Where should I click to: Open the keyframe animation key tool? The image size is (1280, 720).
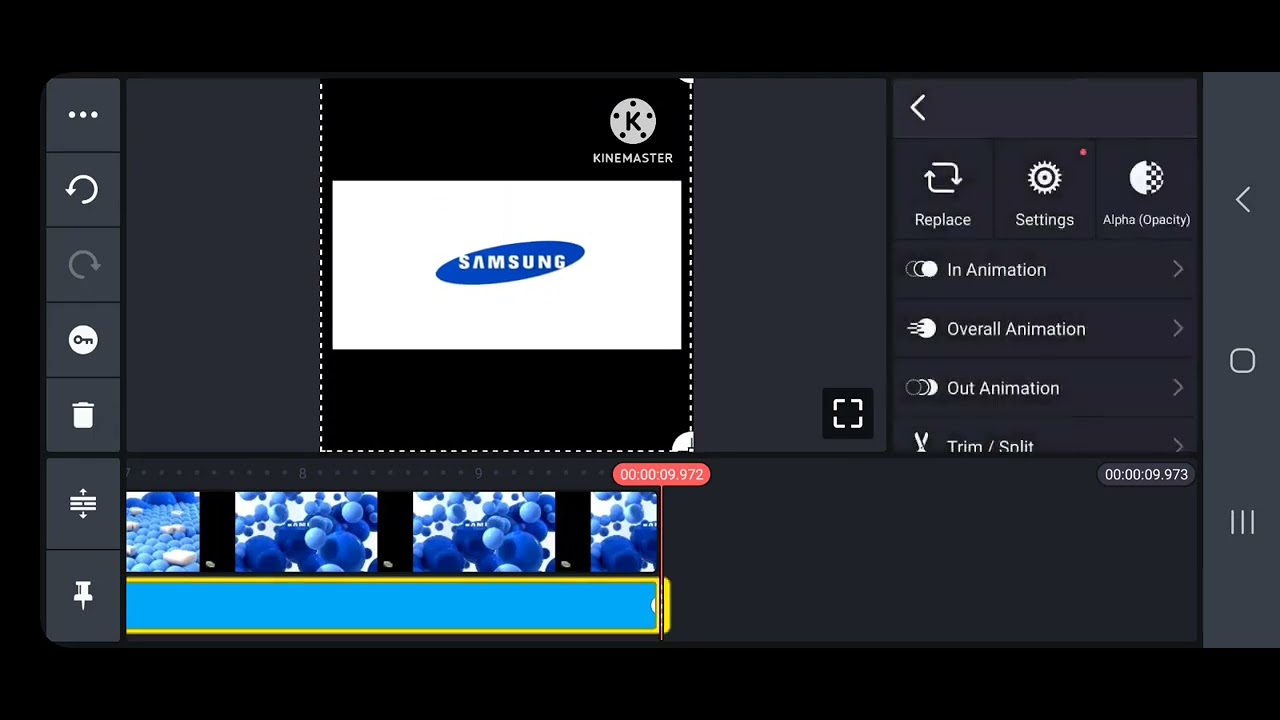[x=83, y=340]
